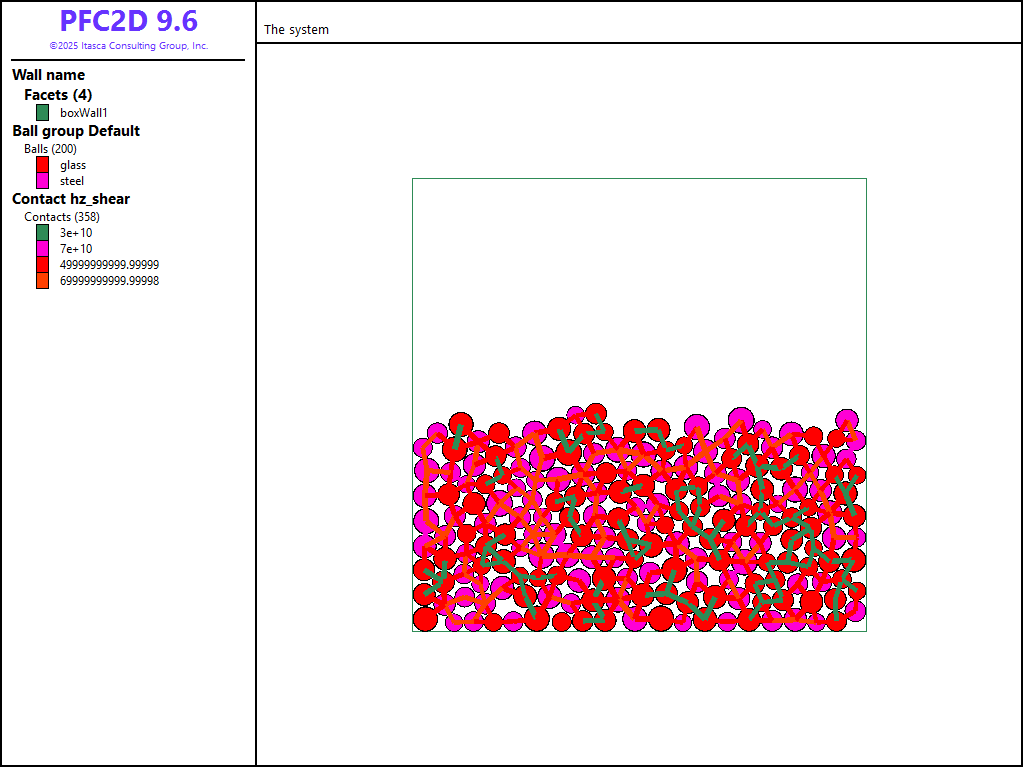Image resolution: width=1024 pixels, height=768 pixels.
Task: Click the Contacts (358) legend entry
Action: pos(62,217)
